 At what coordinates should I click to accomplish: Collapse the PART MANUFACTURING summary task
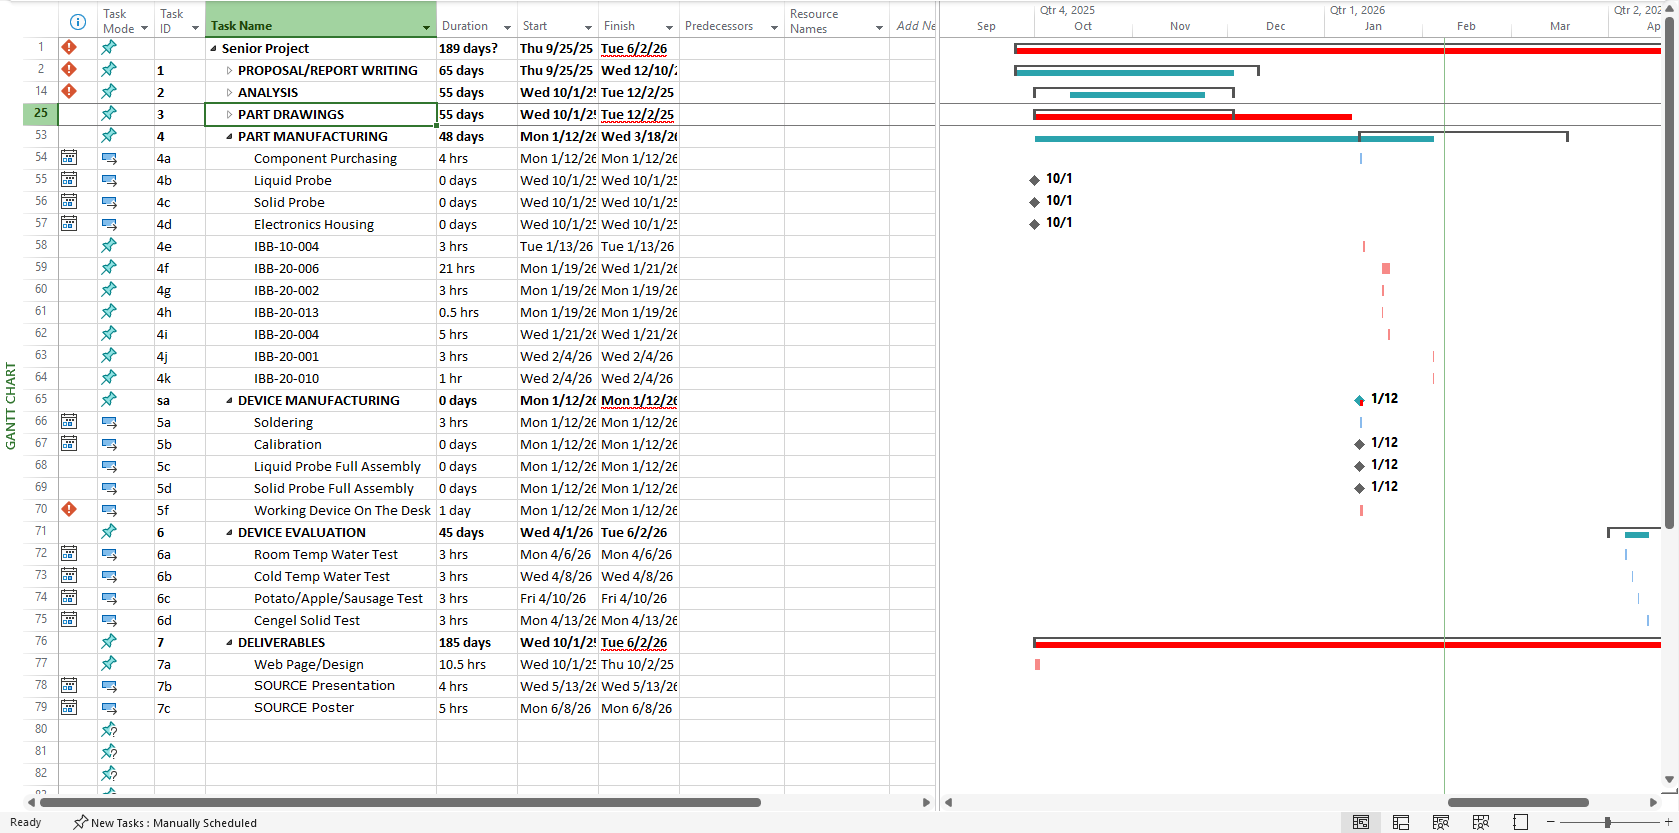point(229,137)
